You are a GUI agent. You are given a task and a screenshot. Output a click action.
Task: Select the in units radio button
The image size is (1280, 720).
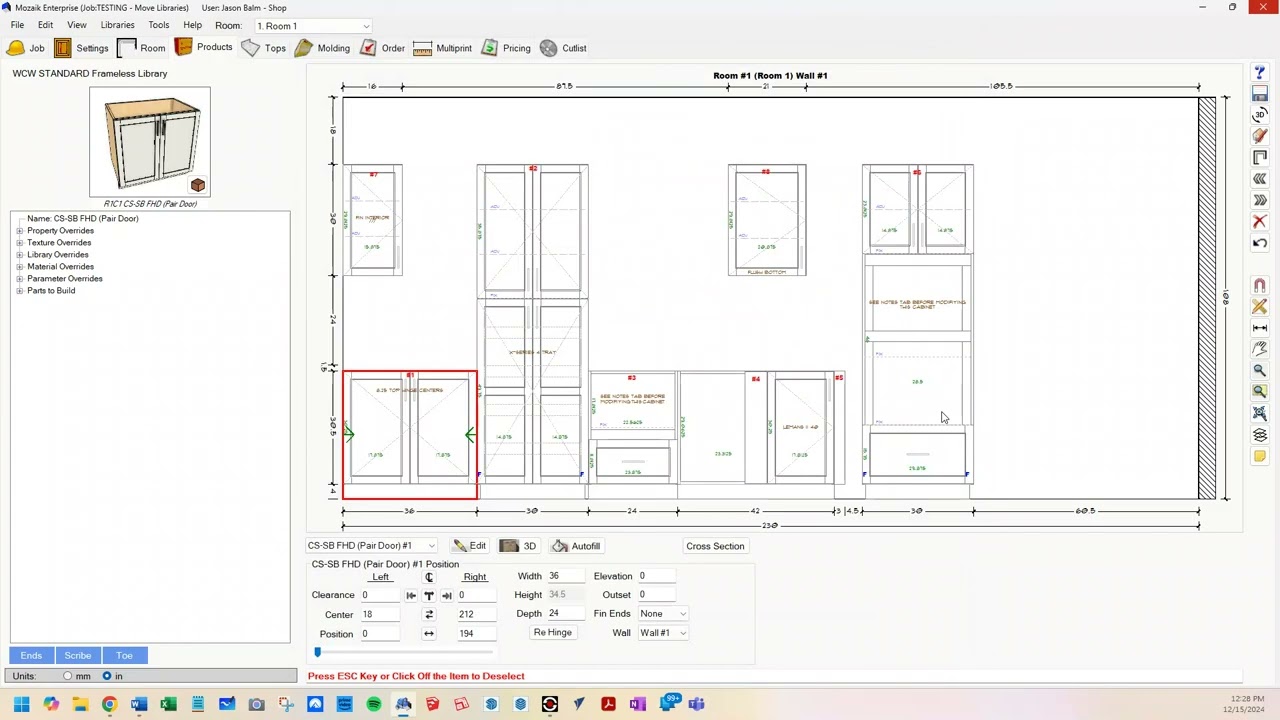107,676
